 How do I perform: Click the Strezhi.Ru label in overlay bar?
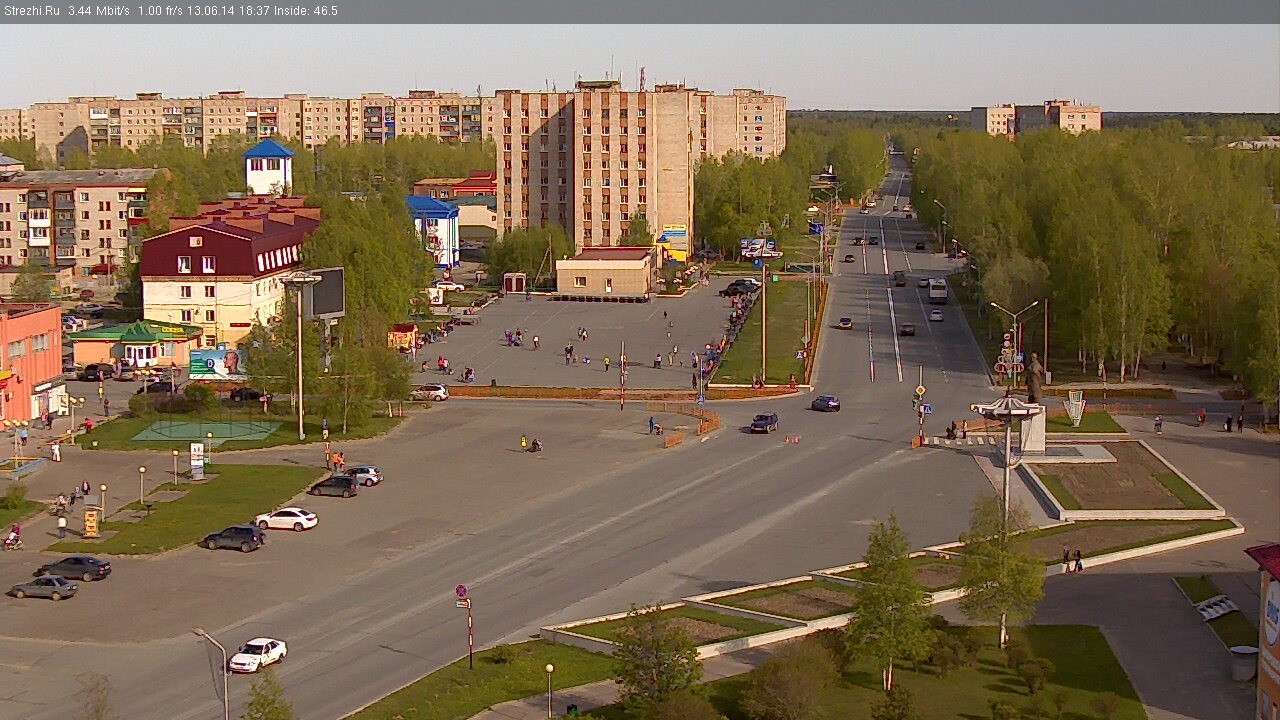32,11
